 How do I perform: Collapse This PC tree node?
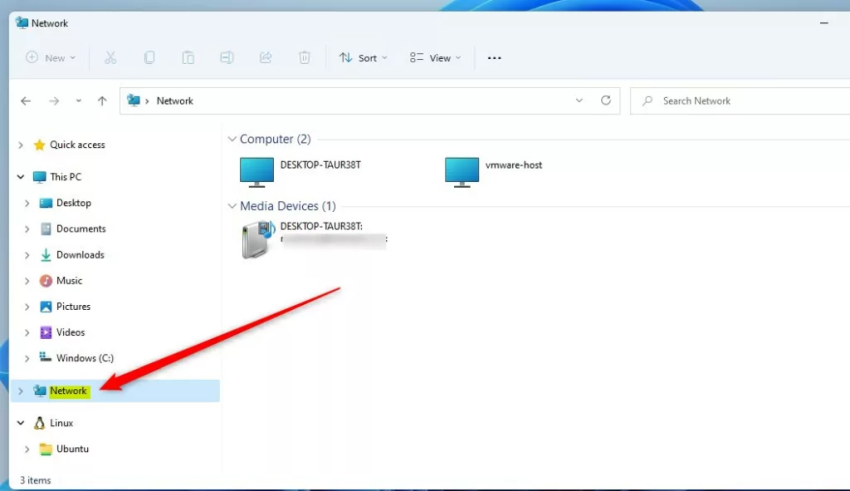pyautogui.click(x=21, y=177)
